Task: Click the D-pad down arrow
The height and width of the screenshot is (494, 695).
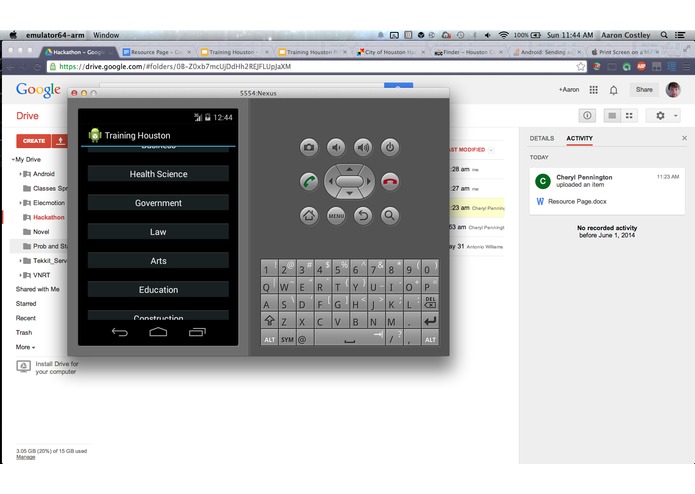Action: point(349,194)
